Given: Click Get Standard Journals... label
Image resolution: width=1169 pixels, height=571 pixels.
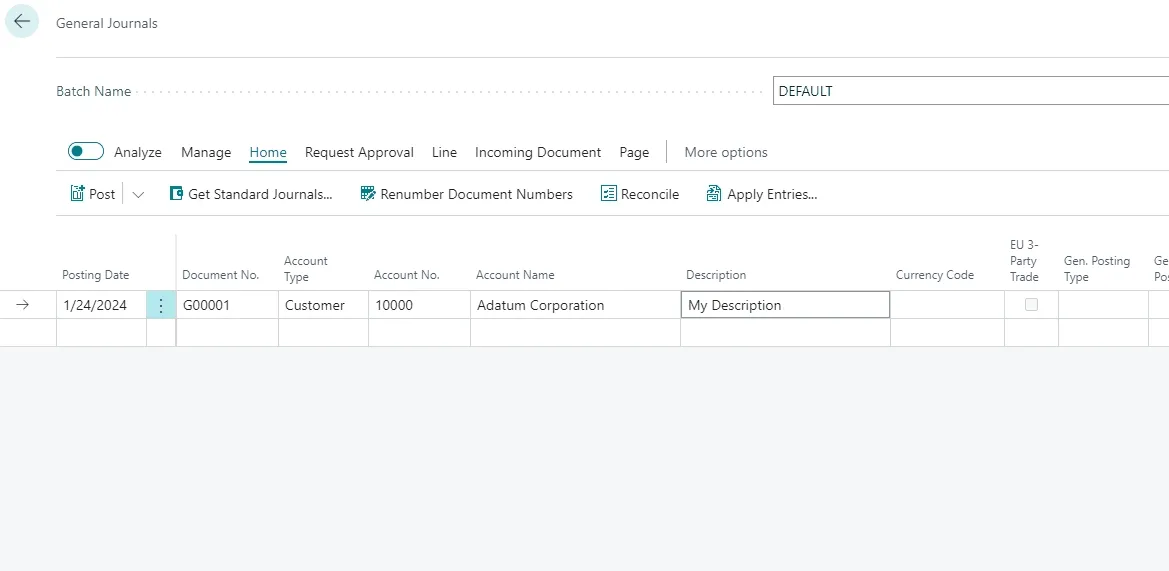Looking at the screenshot, I should point(260,194).
